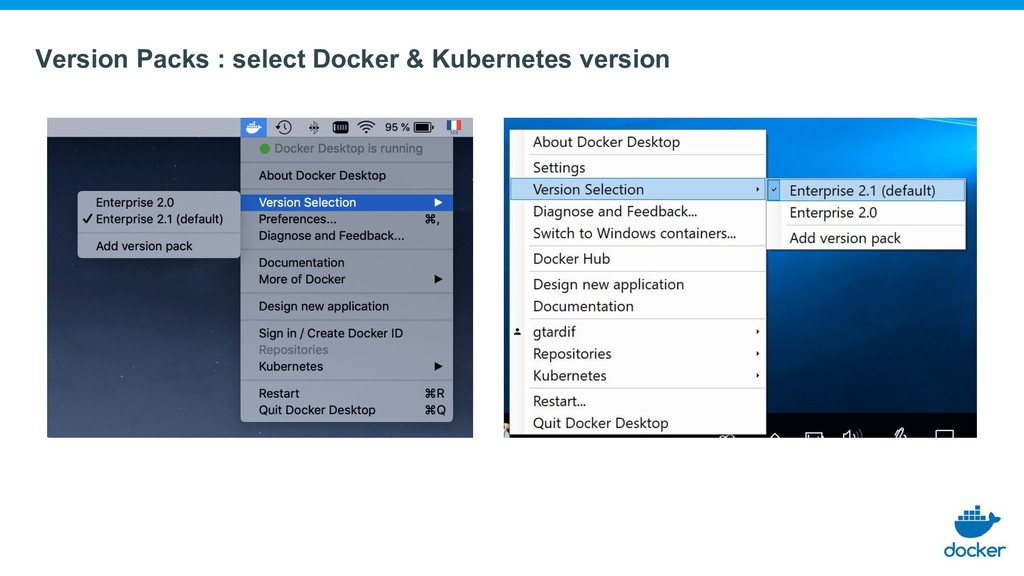This screenshot has height=576, width=1024.
Task: Expand Version Selection arrow in Windows menu
Action: 757,189
